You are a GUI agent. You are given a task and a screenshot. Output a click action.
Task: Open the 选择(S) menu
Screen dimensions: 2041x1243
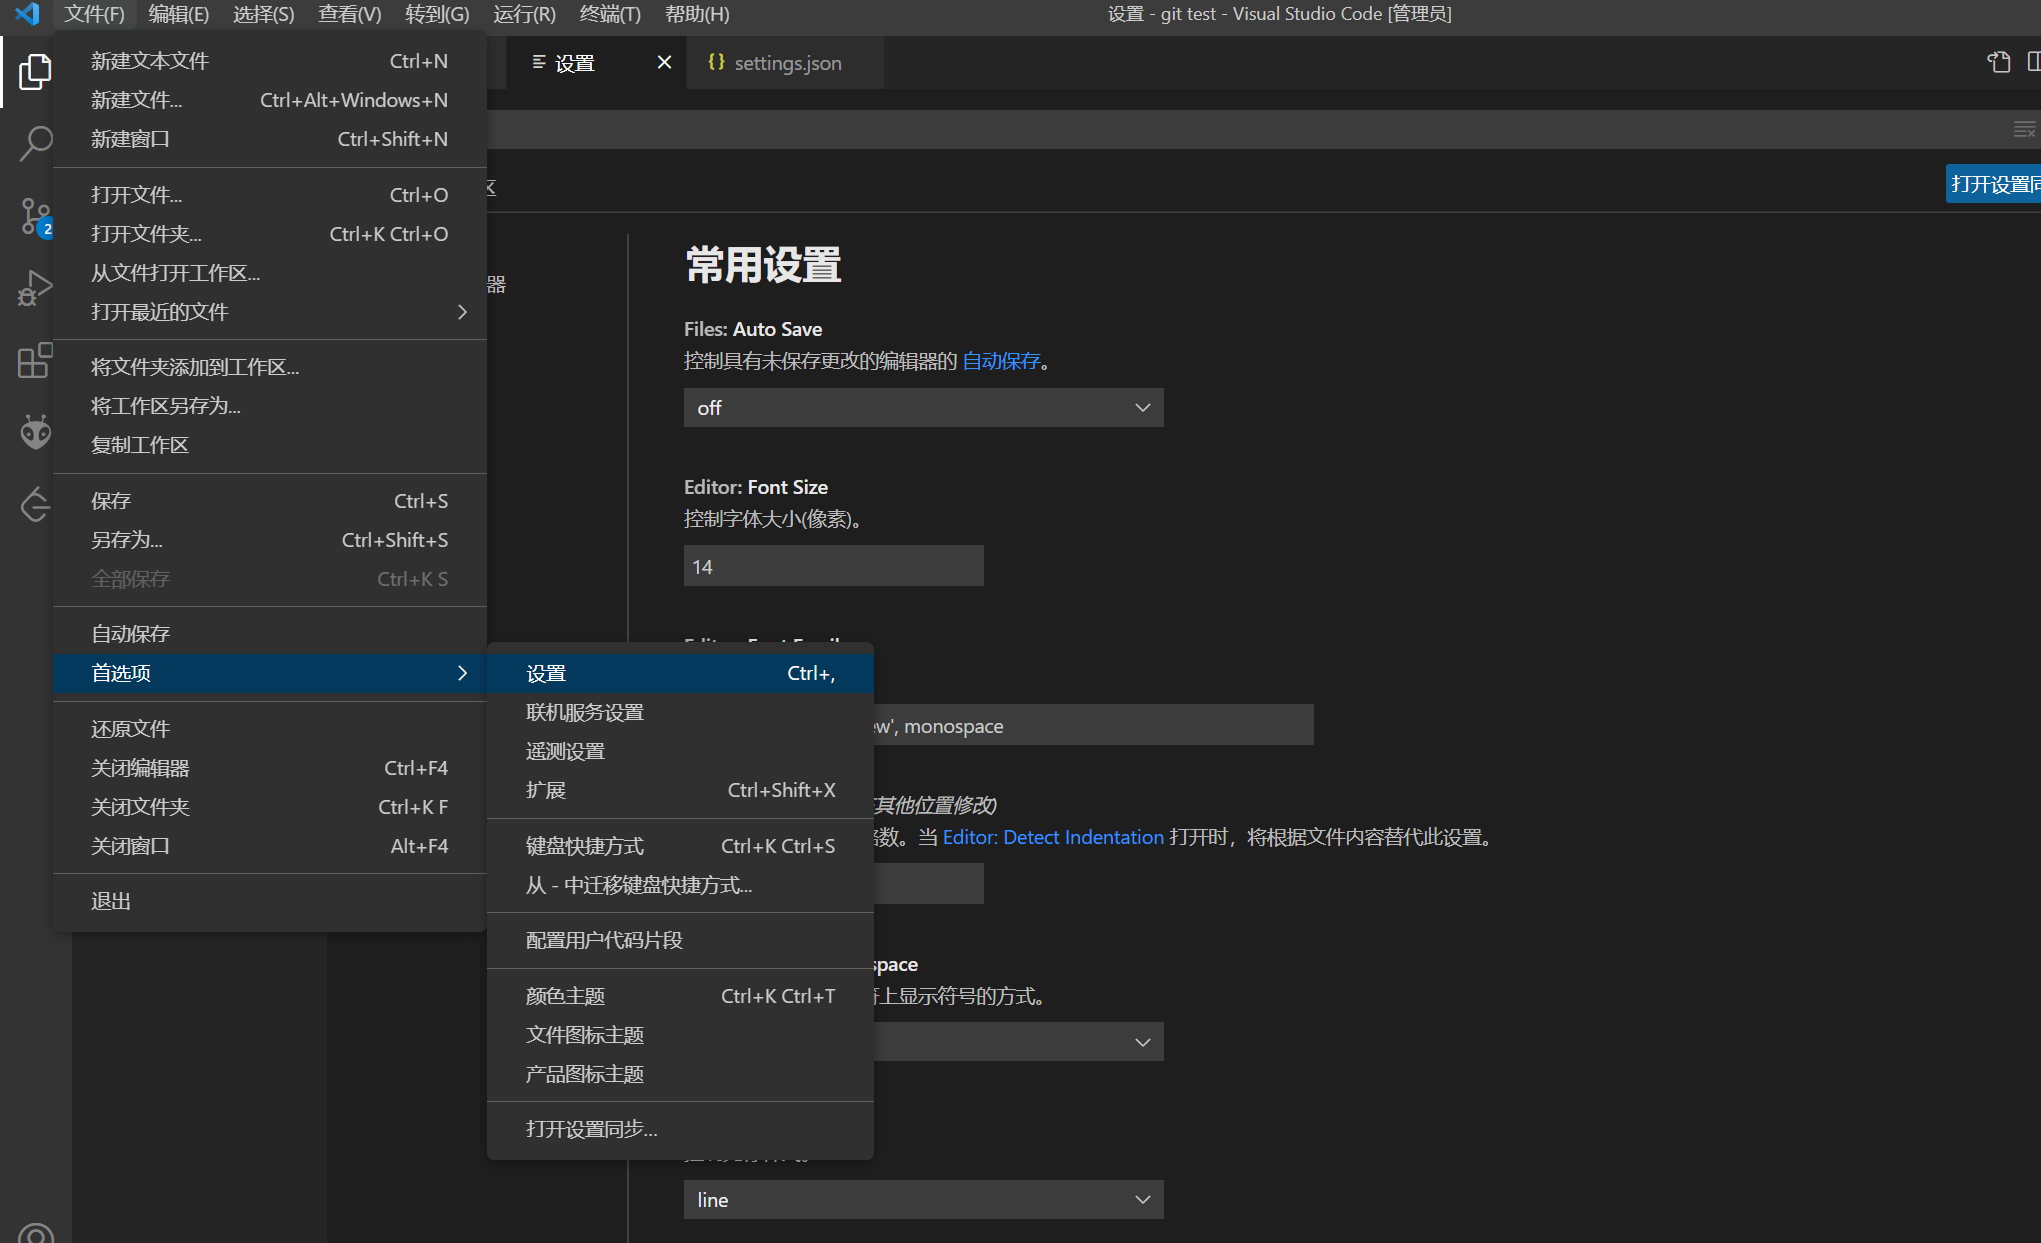point(263,14)
